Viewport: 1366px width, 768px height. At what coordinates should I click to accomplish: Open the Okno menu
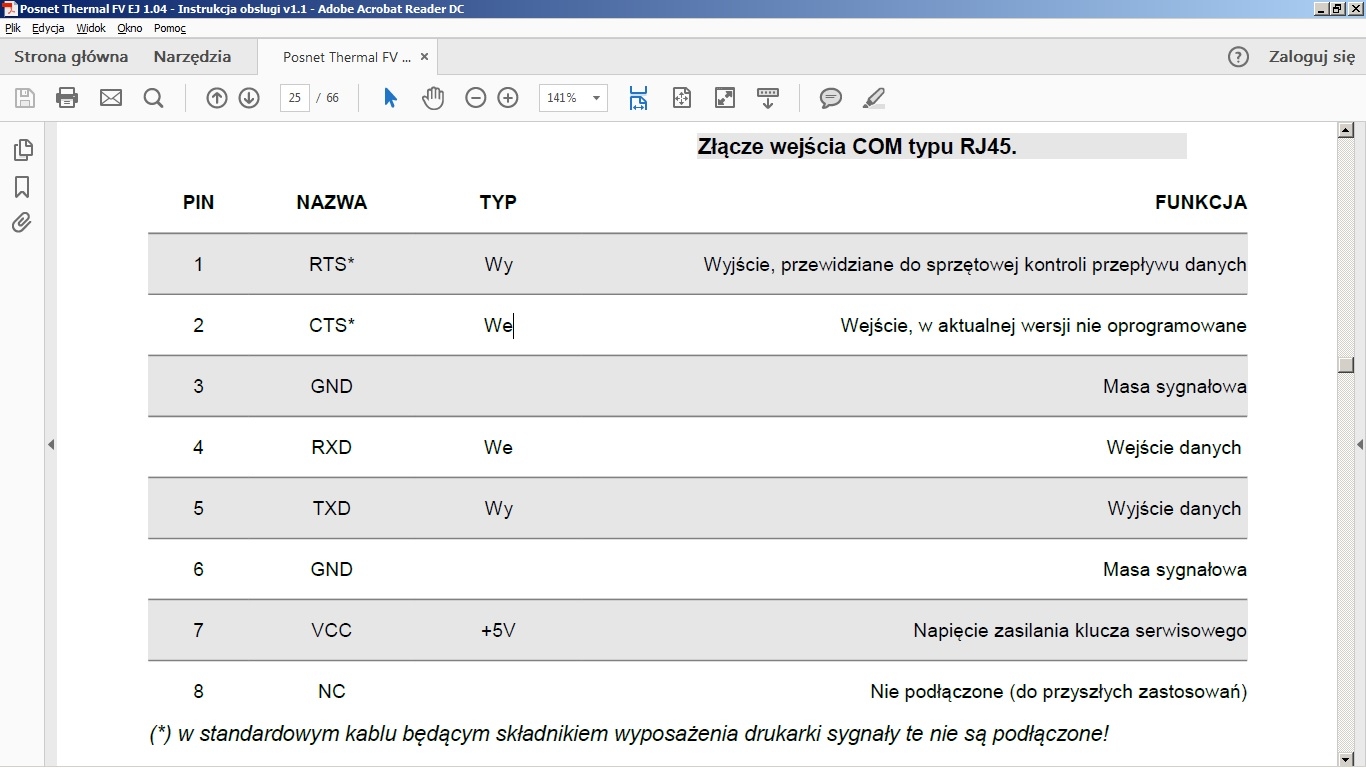[x=130, y=28]
